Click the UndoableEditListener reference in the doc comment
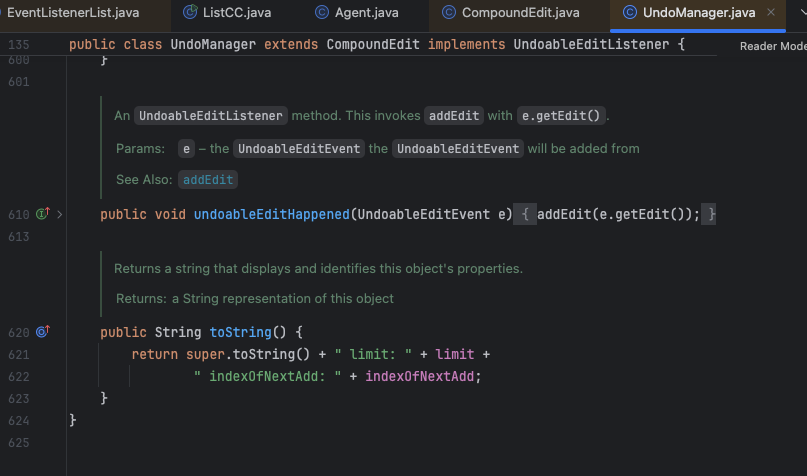Screen dimensions: 807x476 (212, 116)
